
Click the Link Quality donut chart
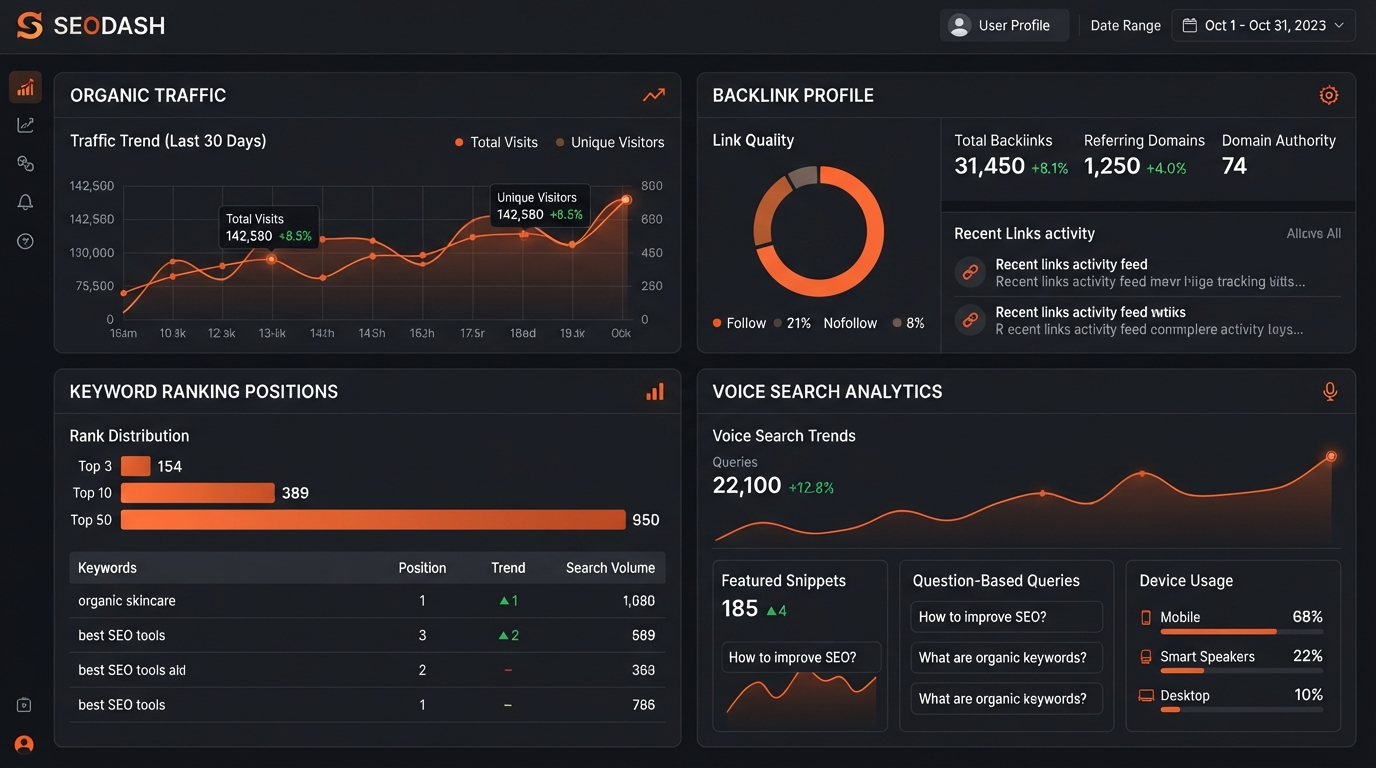(x=818, y=231)
